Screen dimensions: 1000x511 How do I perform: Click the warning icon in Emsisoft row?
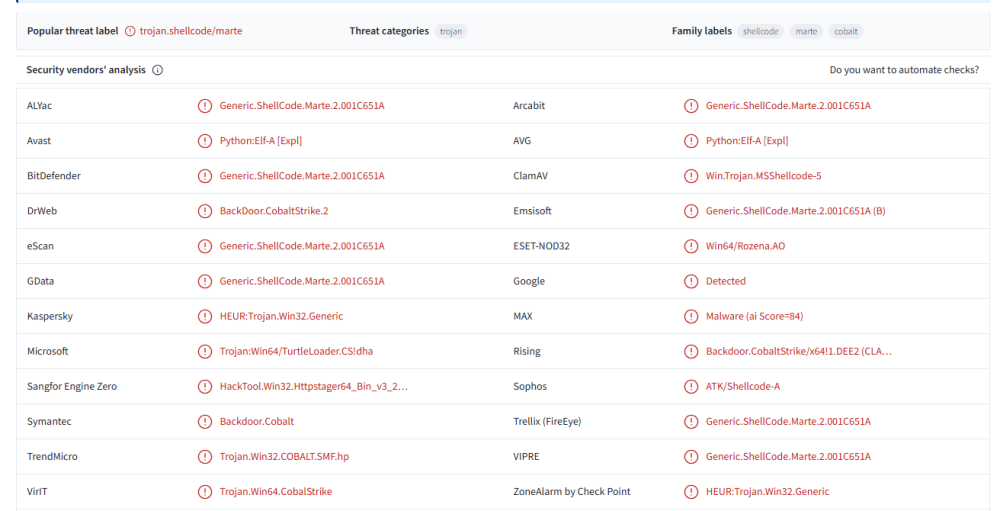691,211
